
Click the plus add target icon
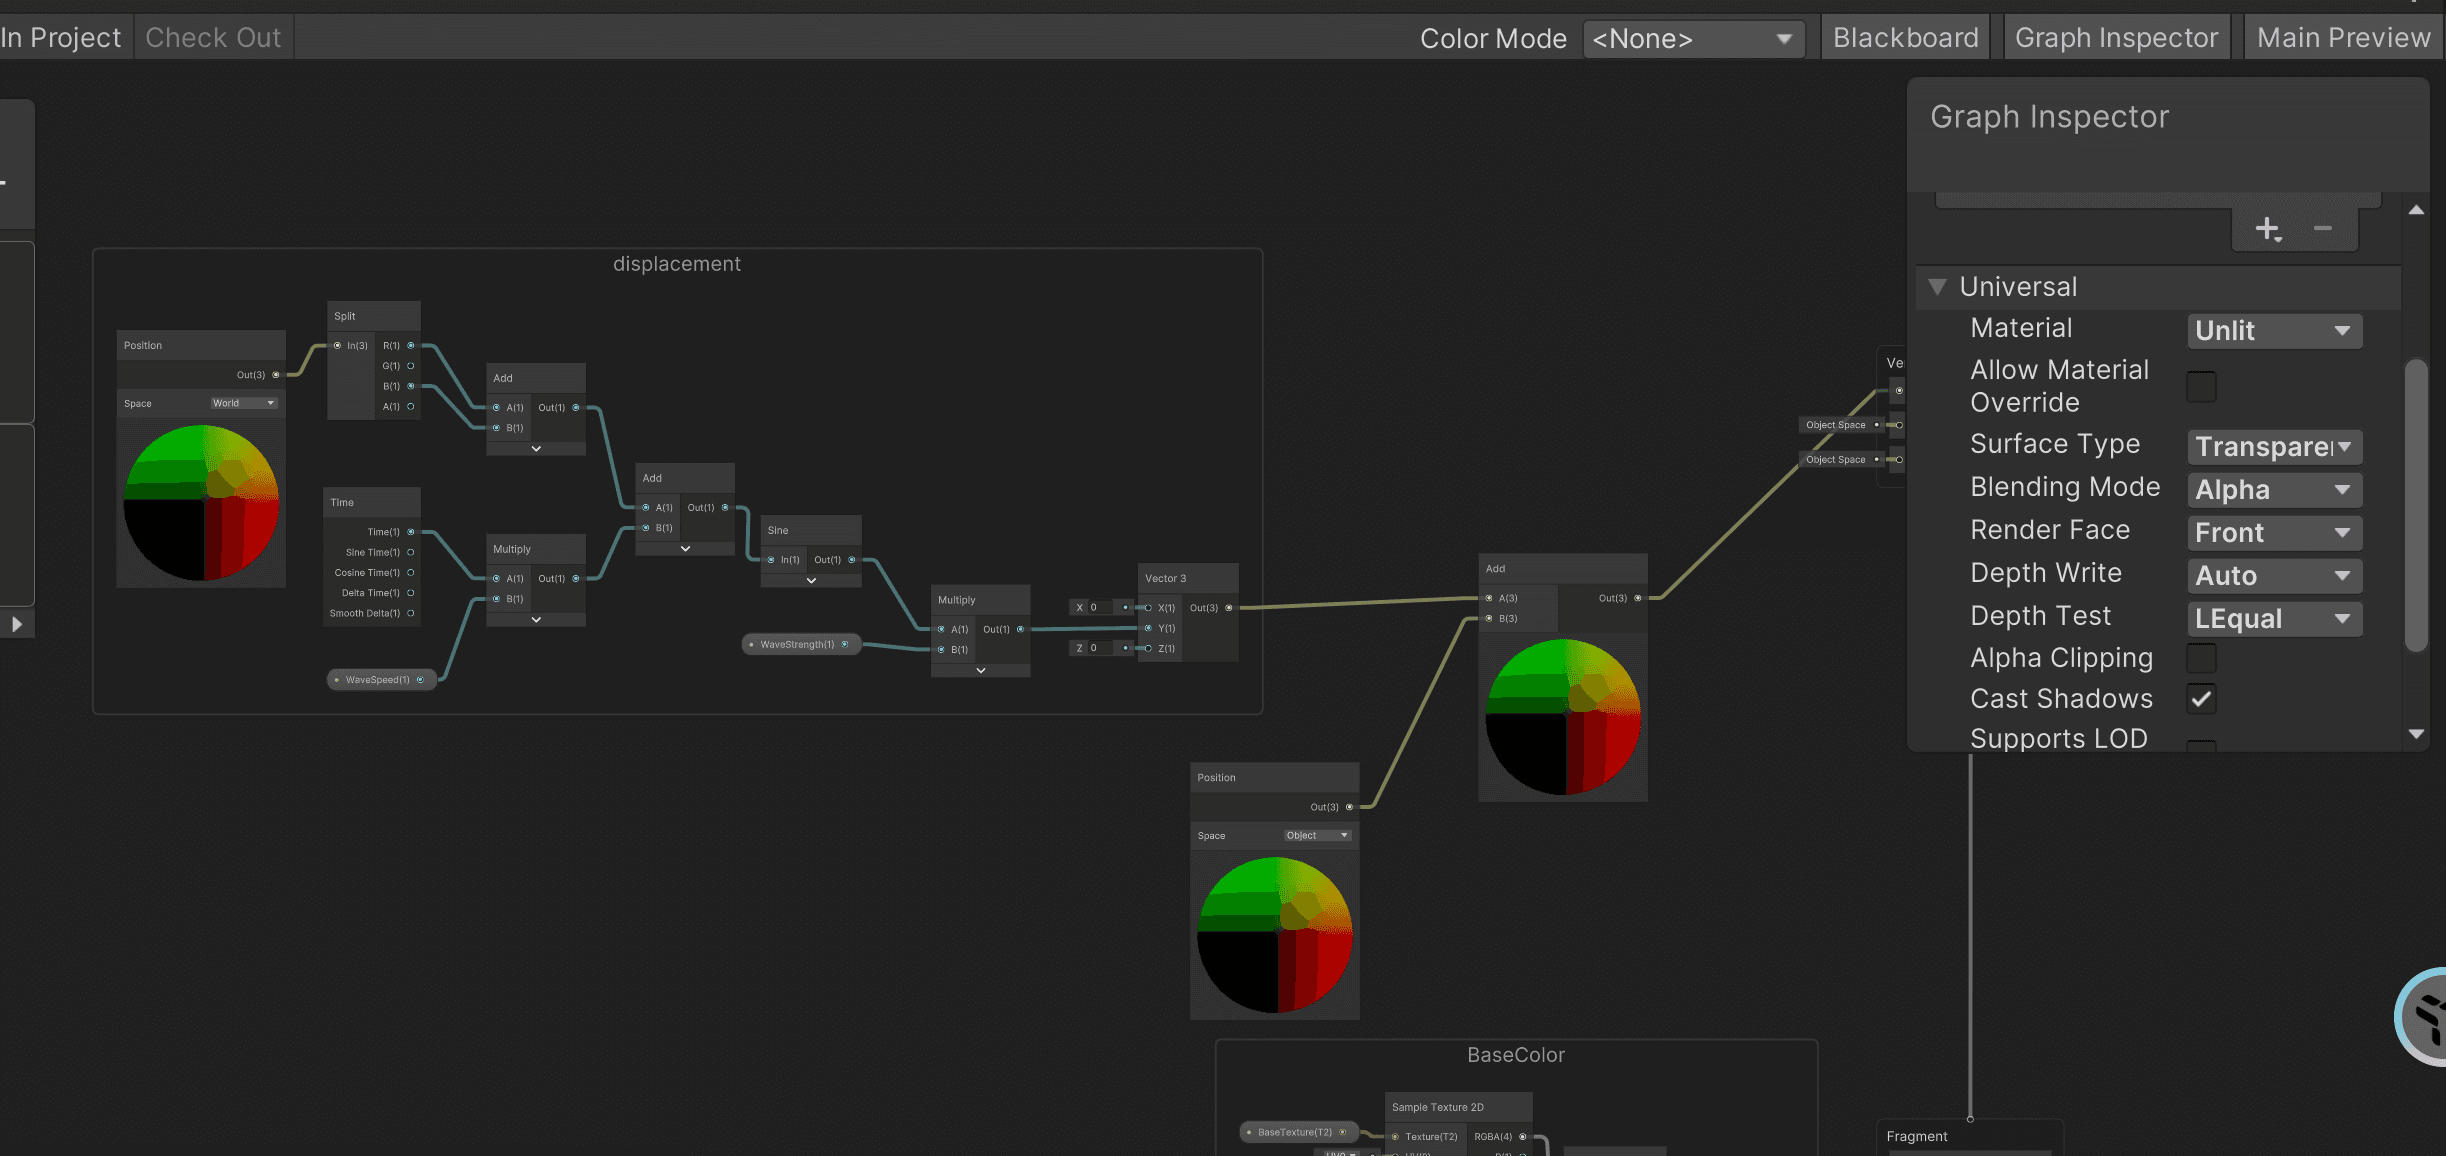(x=2267, y=229)
